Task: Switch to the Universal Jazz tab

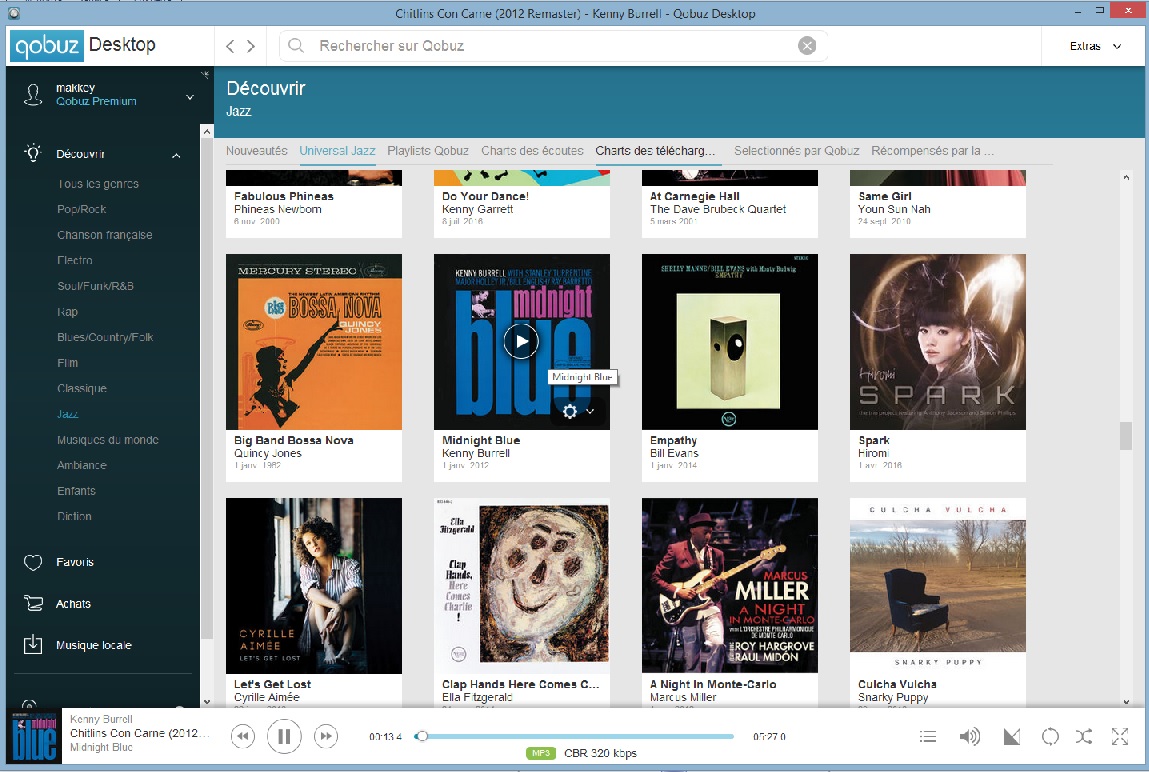Action: click(337, 151)
